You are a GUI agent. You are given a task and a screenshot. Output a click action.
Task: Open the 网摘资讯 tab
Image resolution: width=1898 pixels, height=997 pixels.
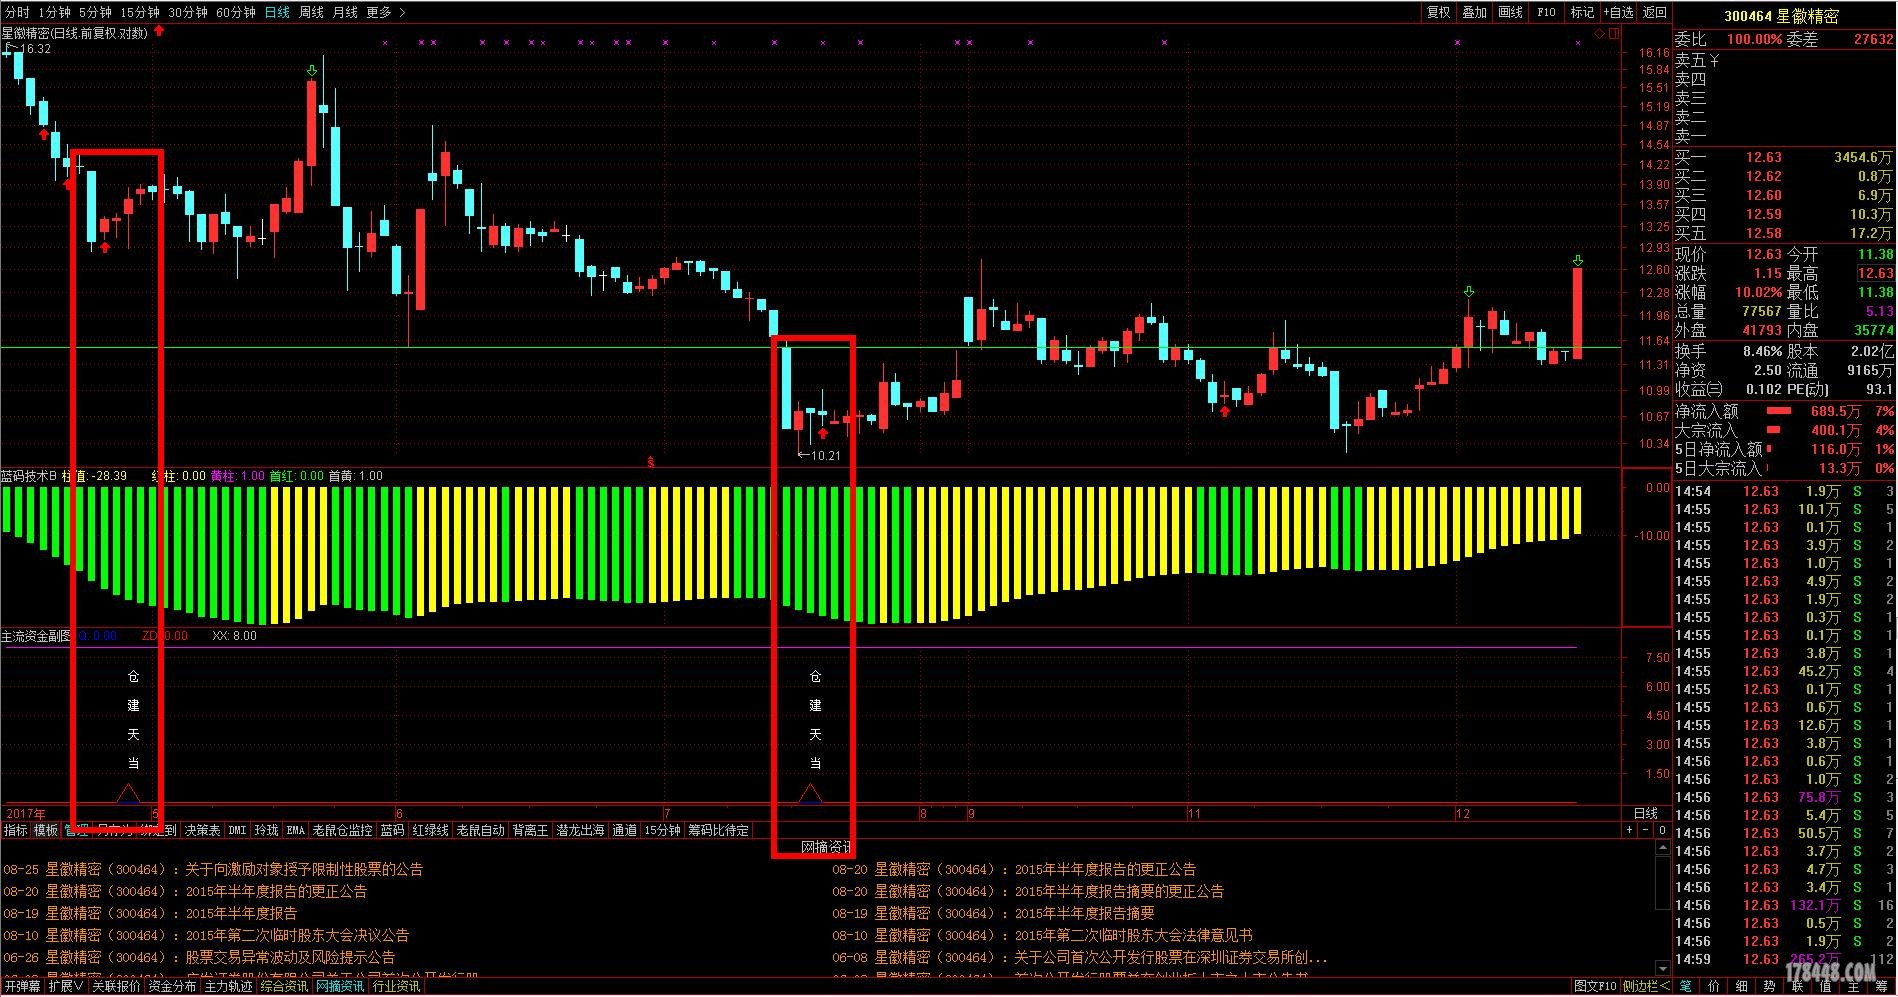[340, 987]
